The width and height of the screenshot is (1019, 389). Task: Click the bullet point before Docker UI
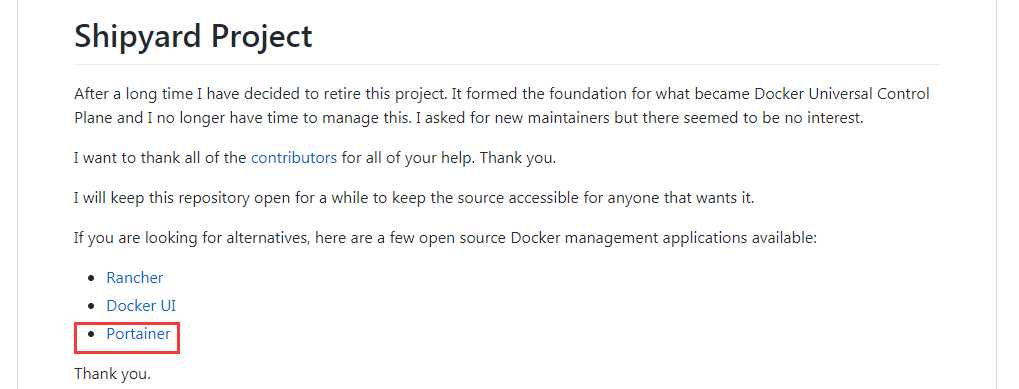[x=91, y=307]
